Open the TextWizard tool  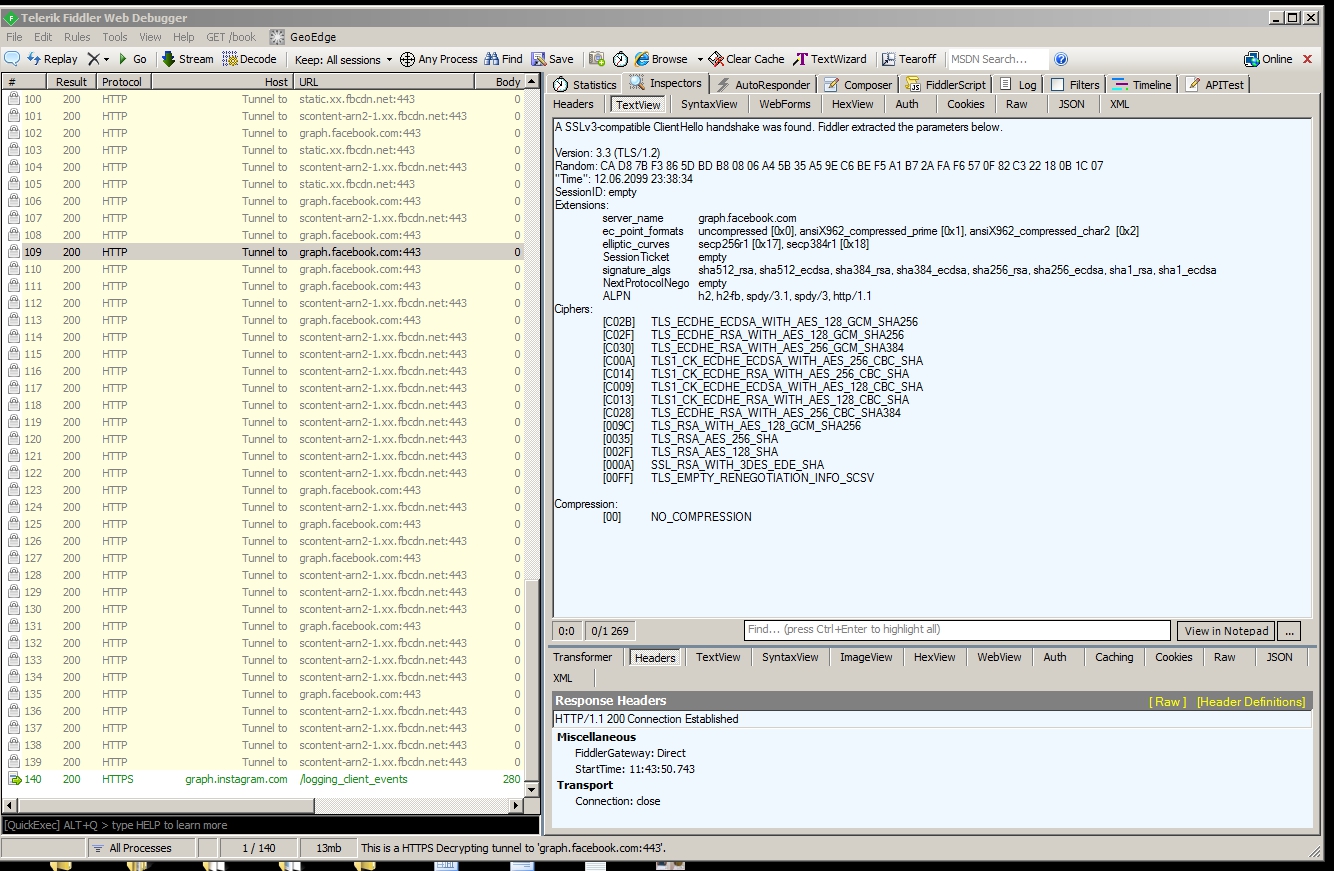coord(830,59)
